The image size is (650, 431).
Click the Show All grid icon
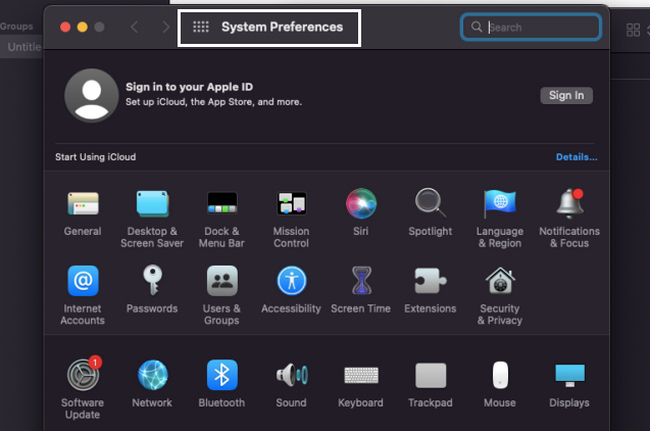(201, 27)
